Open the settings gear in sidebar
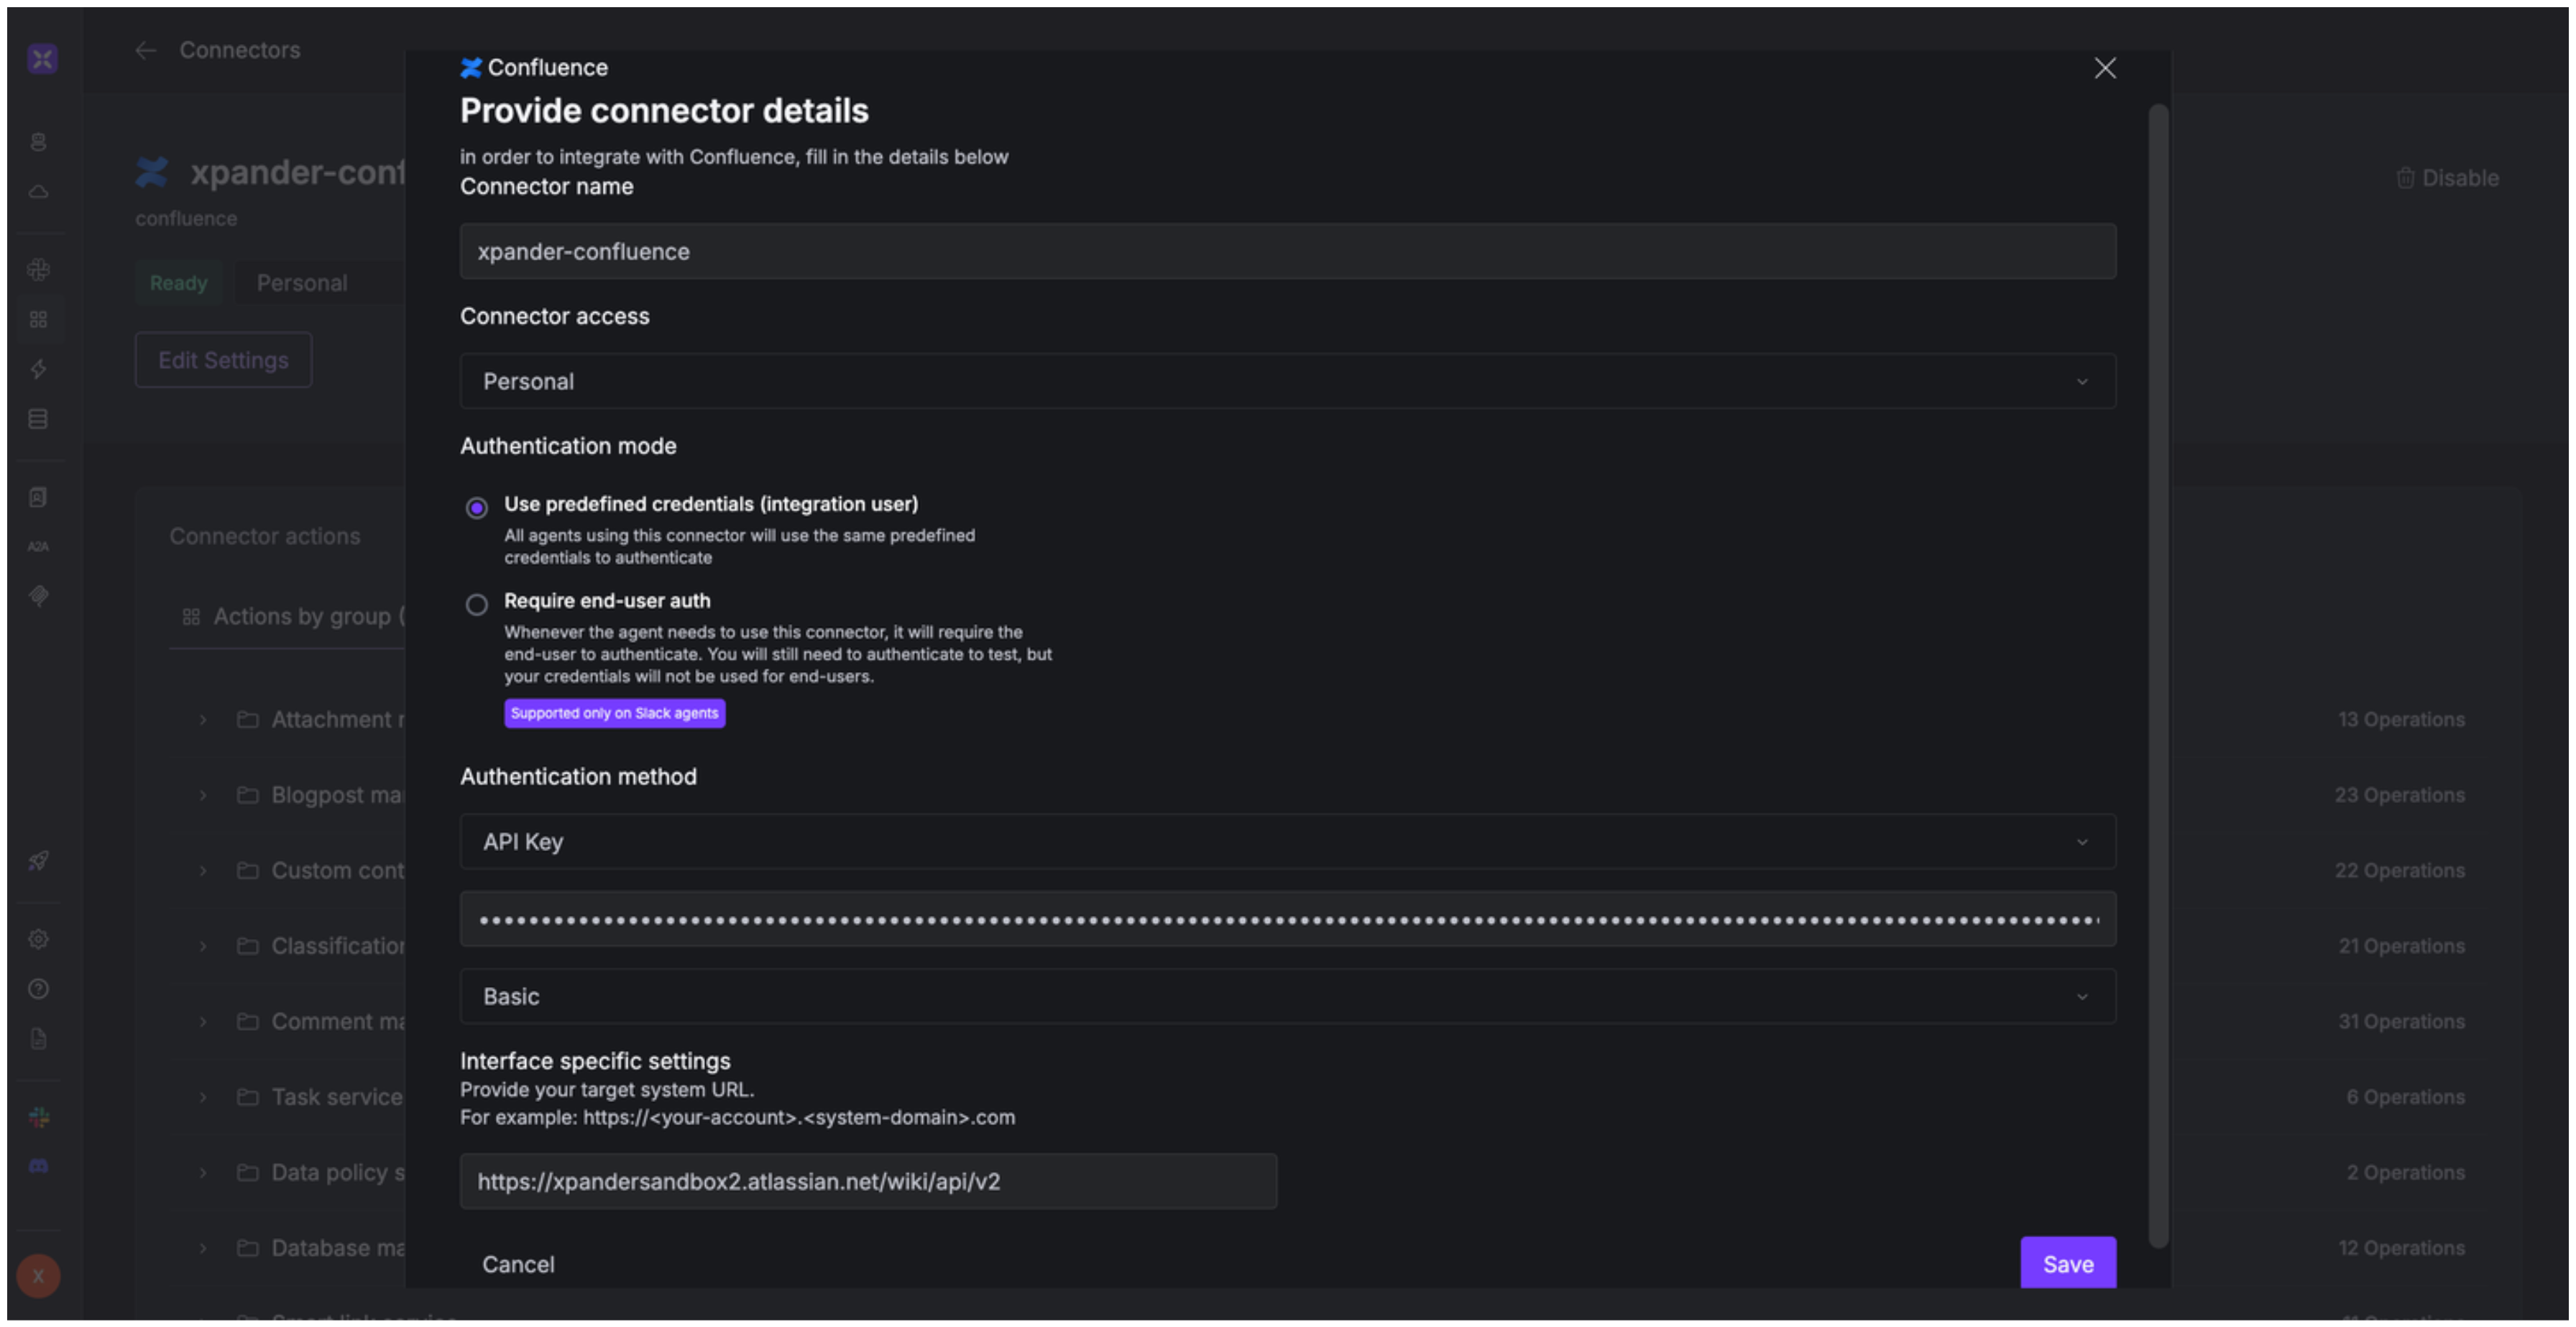The height and width of the screenshot is (1327, 2576). coord(38,939)
